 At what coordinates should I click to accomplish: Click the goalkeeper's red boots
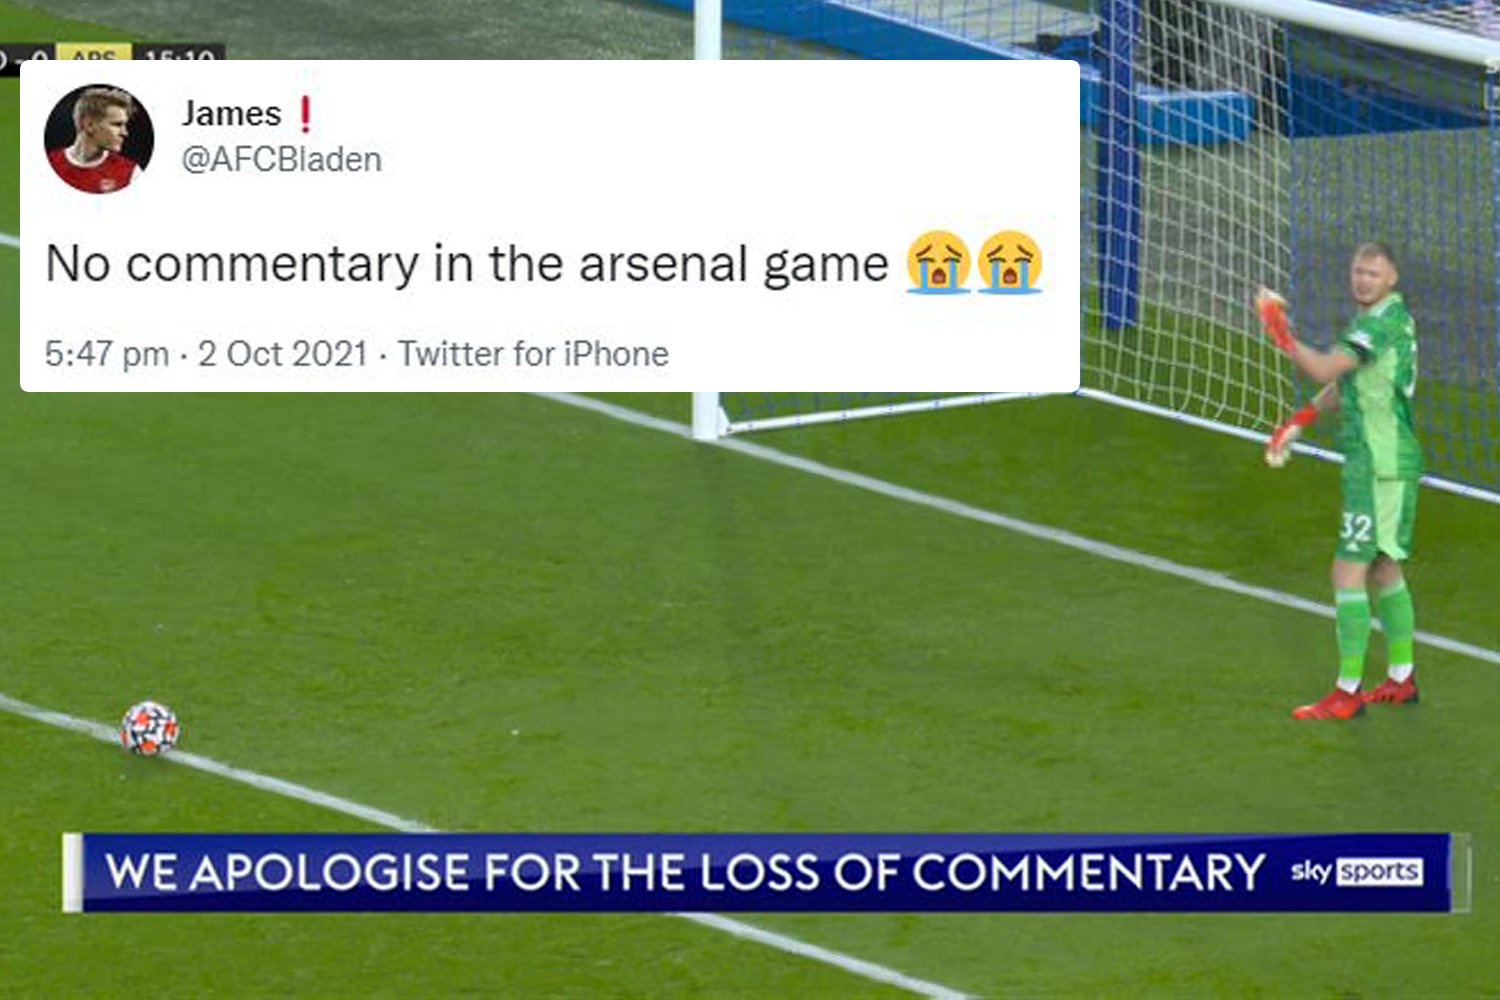pos(1357,697)
